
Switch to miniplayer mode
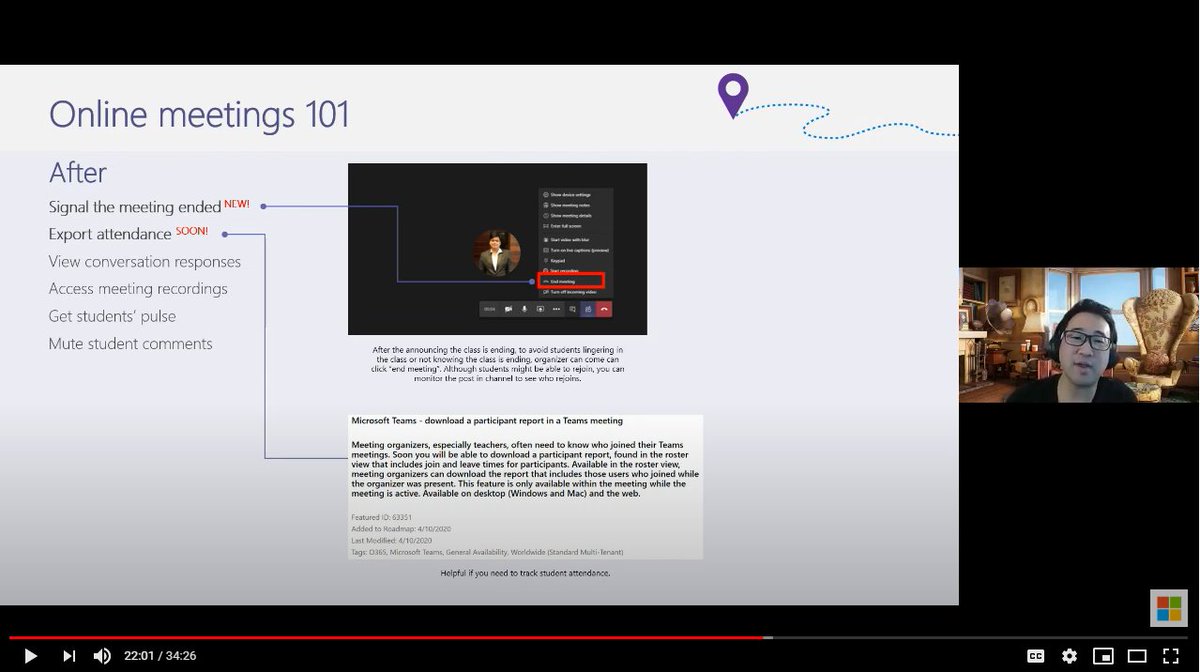[x=1103, y=656]
